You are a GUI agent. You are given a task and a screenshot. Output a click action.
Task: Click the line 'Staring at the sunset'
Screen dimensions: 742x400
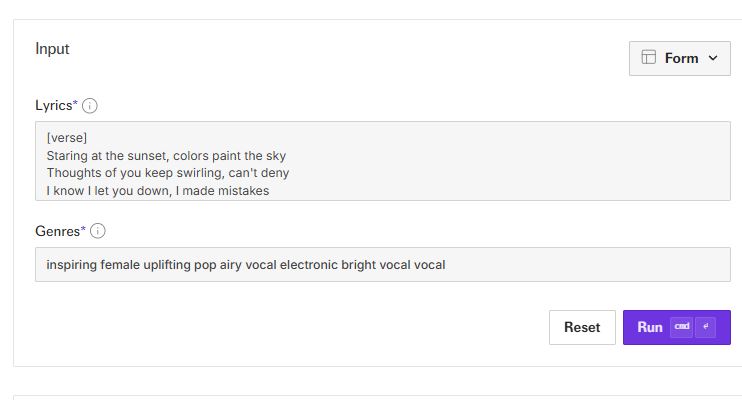click(166, 156)
